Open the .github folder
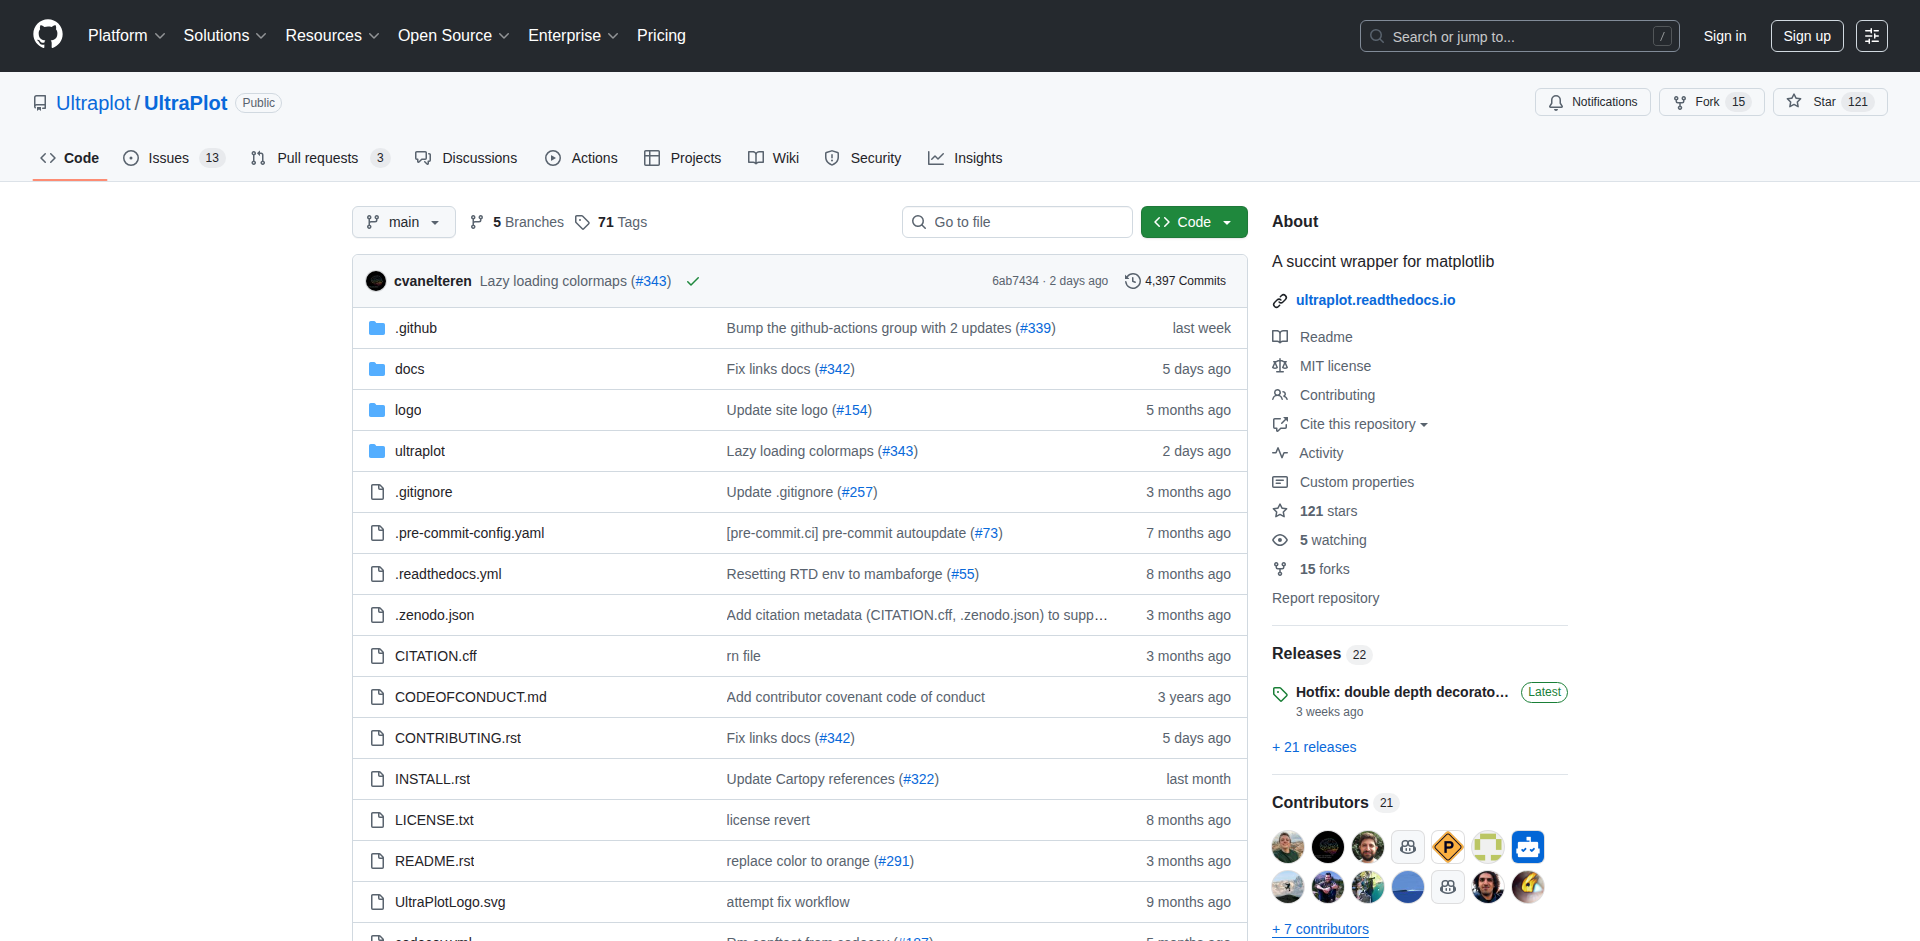The width and height of the screenshot is (1920, 941). (416, 328)
